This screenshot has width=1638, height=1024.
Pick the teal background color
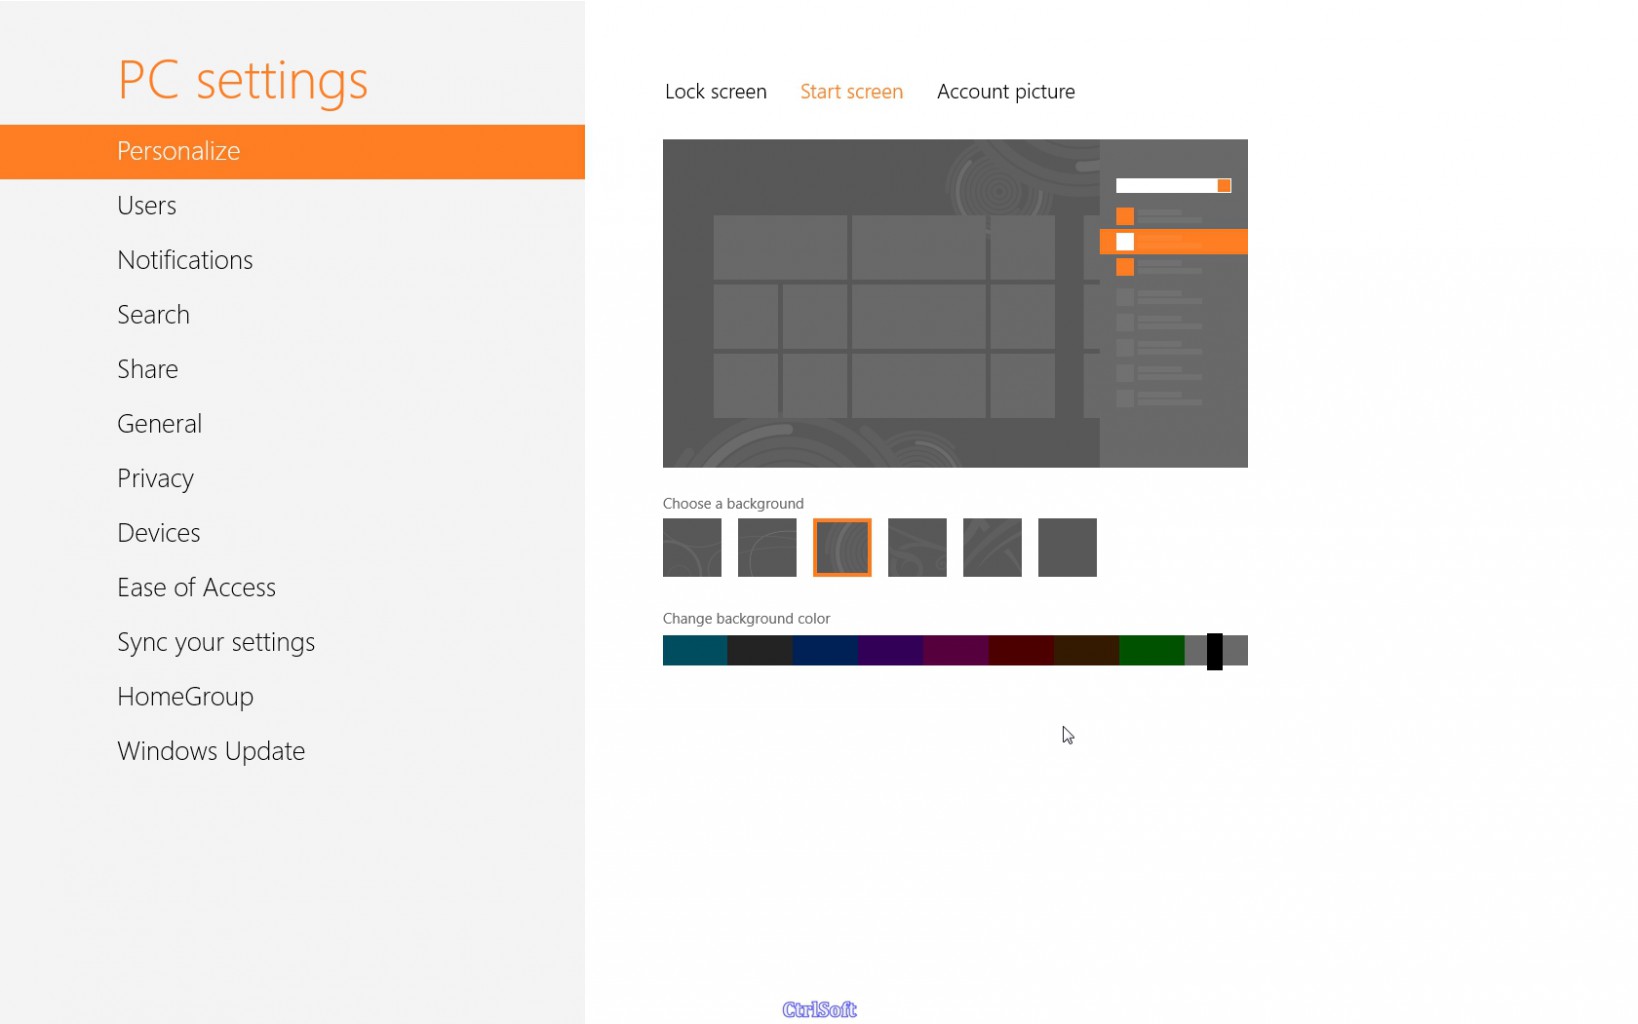[x=695, y=650]
